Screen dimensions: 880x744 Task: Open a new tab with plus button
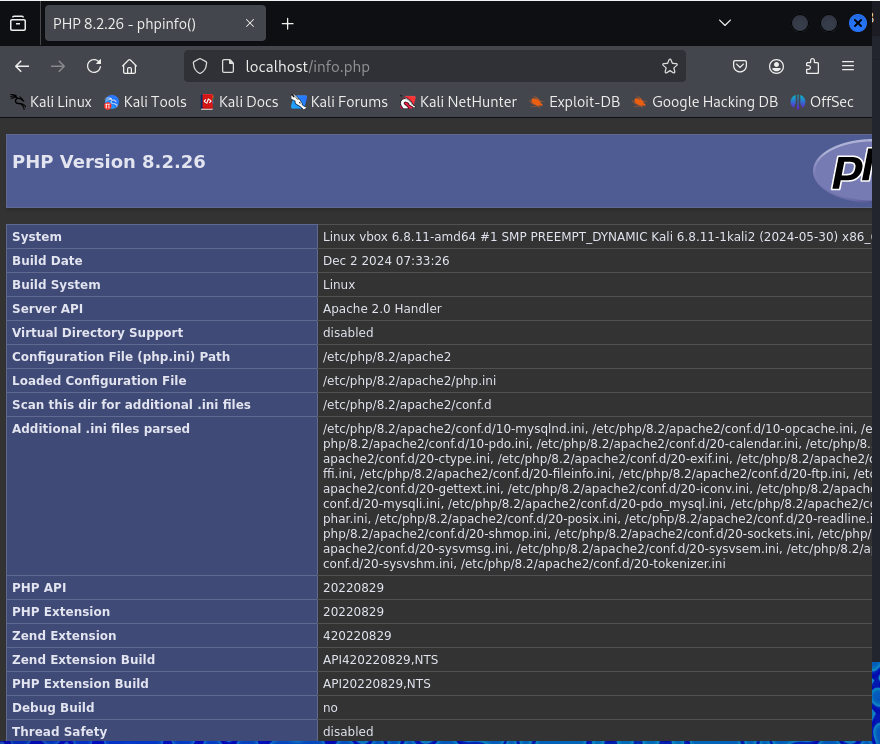(x=287, y=24)
